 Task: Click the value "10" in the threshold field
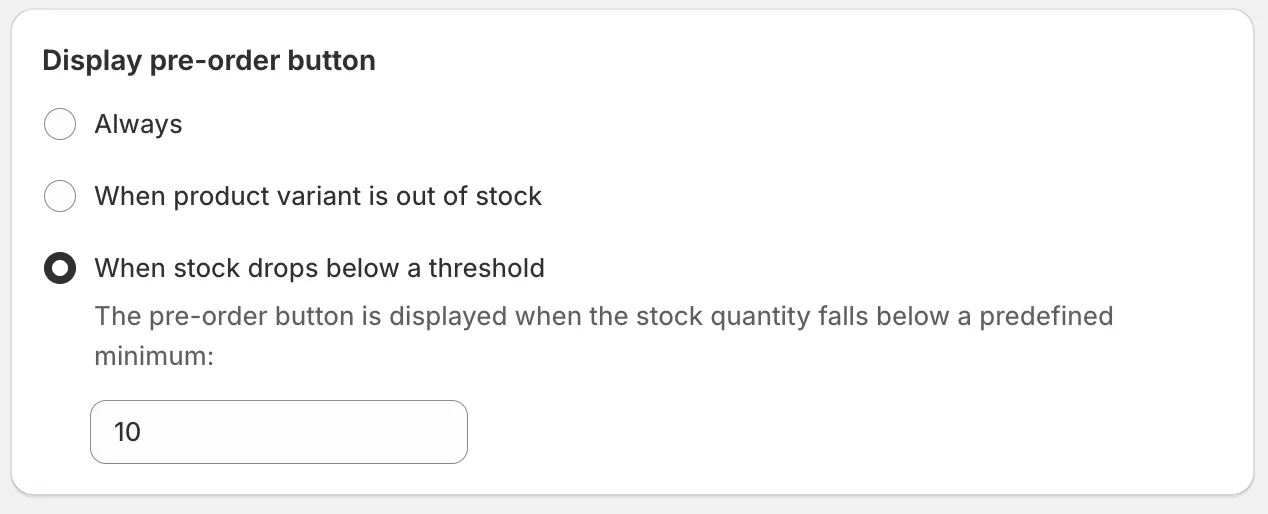[128, 432]
